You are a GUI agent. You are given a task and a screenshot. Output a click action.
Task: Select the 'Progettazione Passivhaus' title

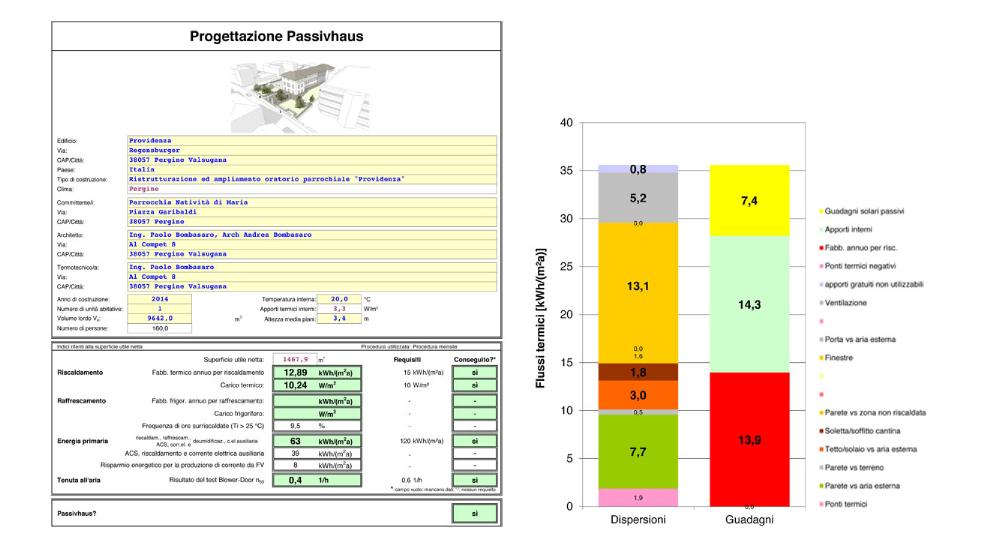pyautogui.click(x=276, y=36)
